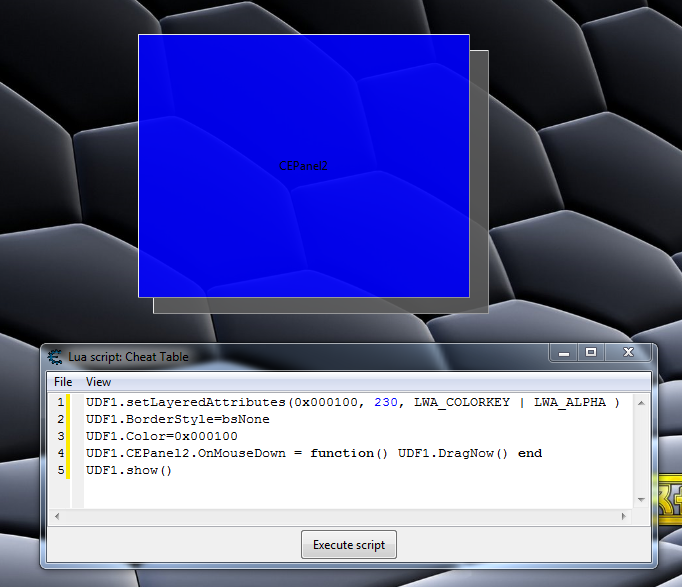Click the setLayeredAttributes code line
The width and height of the screenshot is (682, 587).
(353, 402)
